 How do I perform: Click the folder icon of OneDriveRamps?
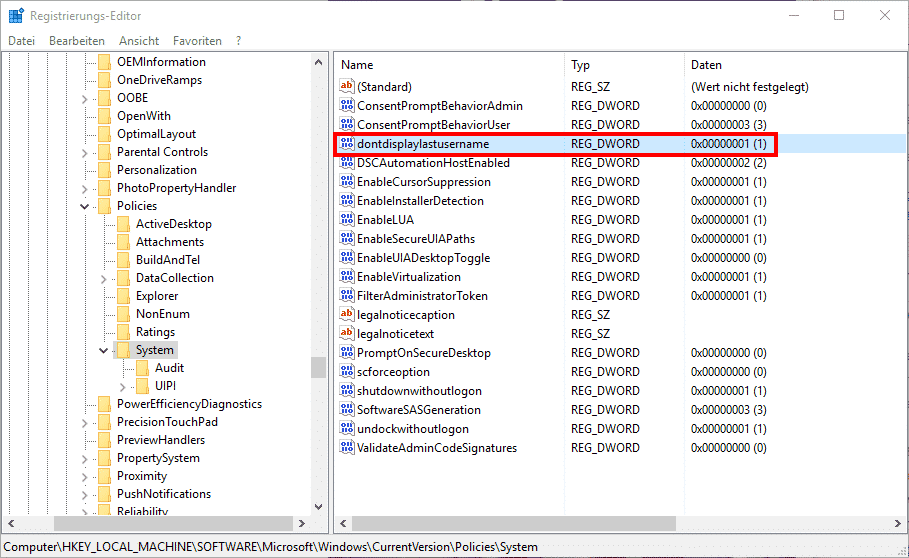104,80
